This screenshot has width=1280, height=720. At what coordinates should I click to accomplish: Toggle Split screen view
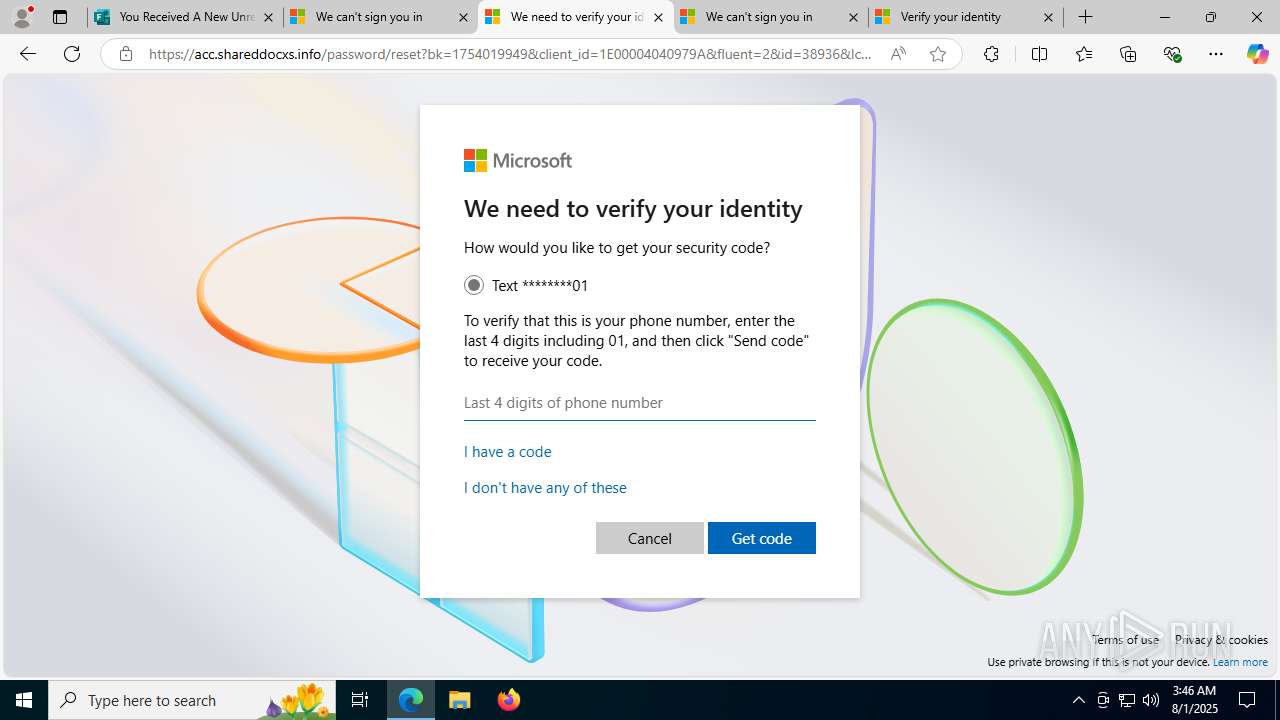click(x=1039, y=54)
